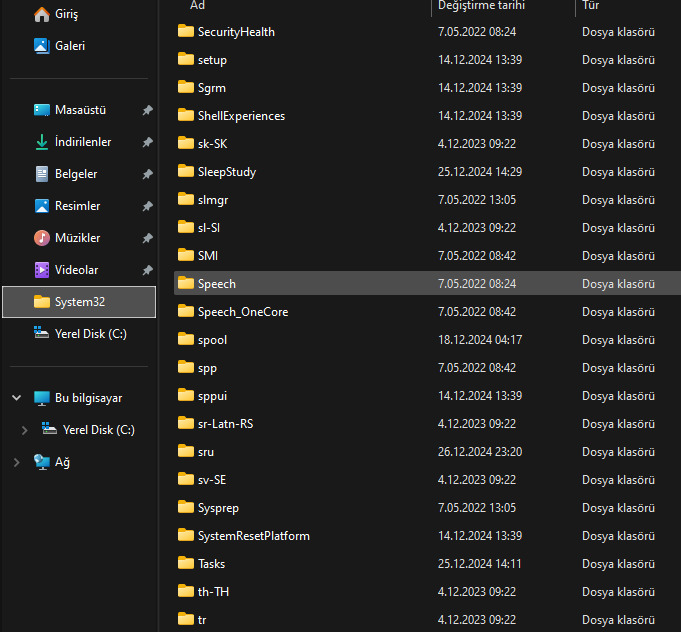
Task: Click the SleepStudy folder icon
Action: click(x=186, y=171)
